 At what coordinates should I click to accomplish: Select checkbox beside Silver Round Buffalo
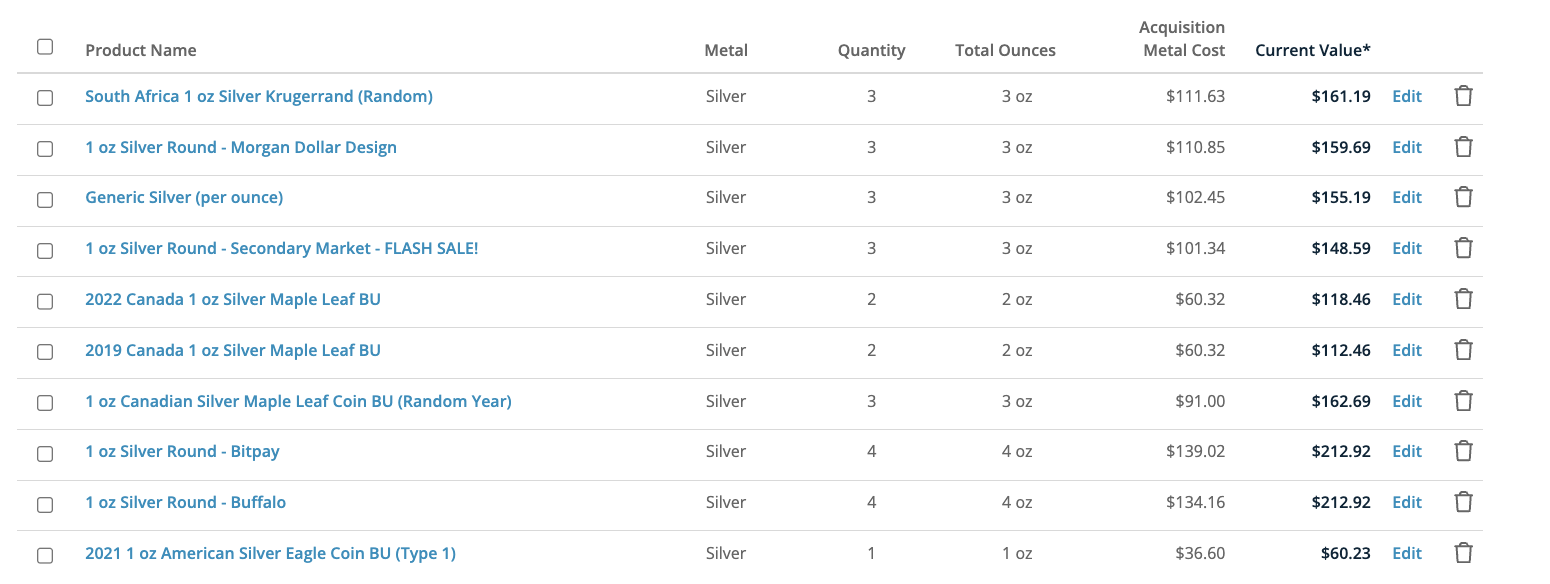(45, 504)
